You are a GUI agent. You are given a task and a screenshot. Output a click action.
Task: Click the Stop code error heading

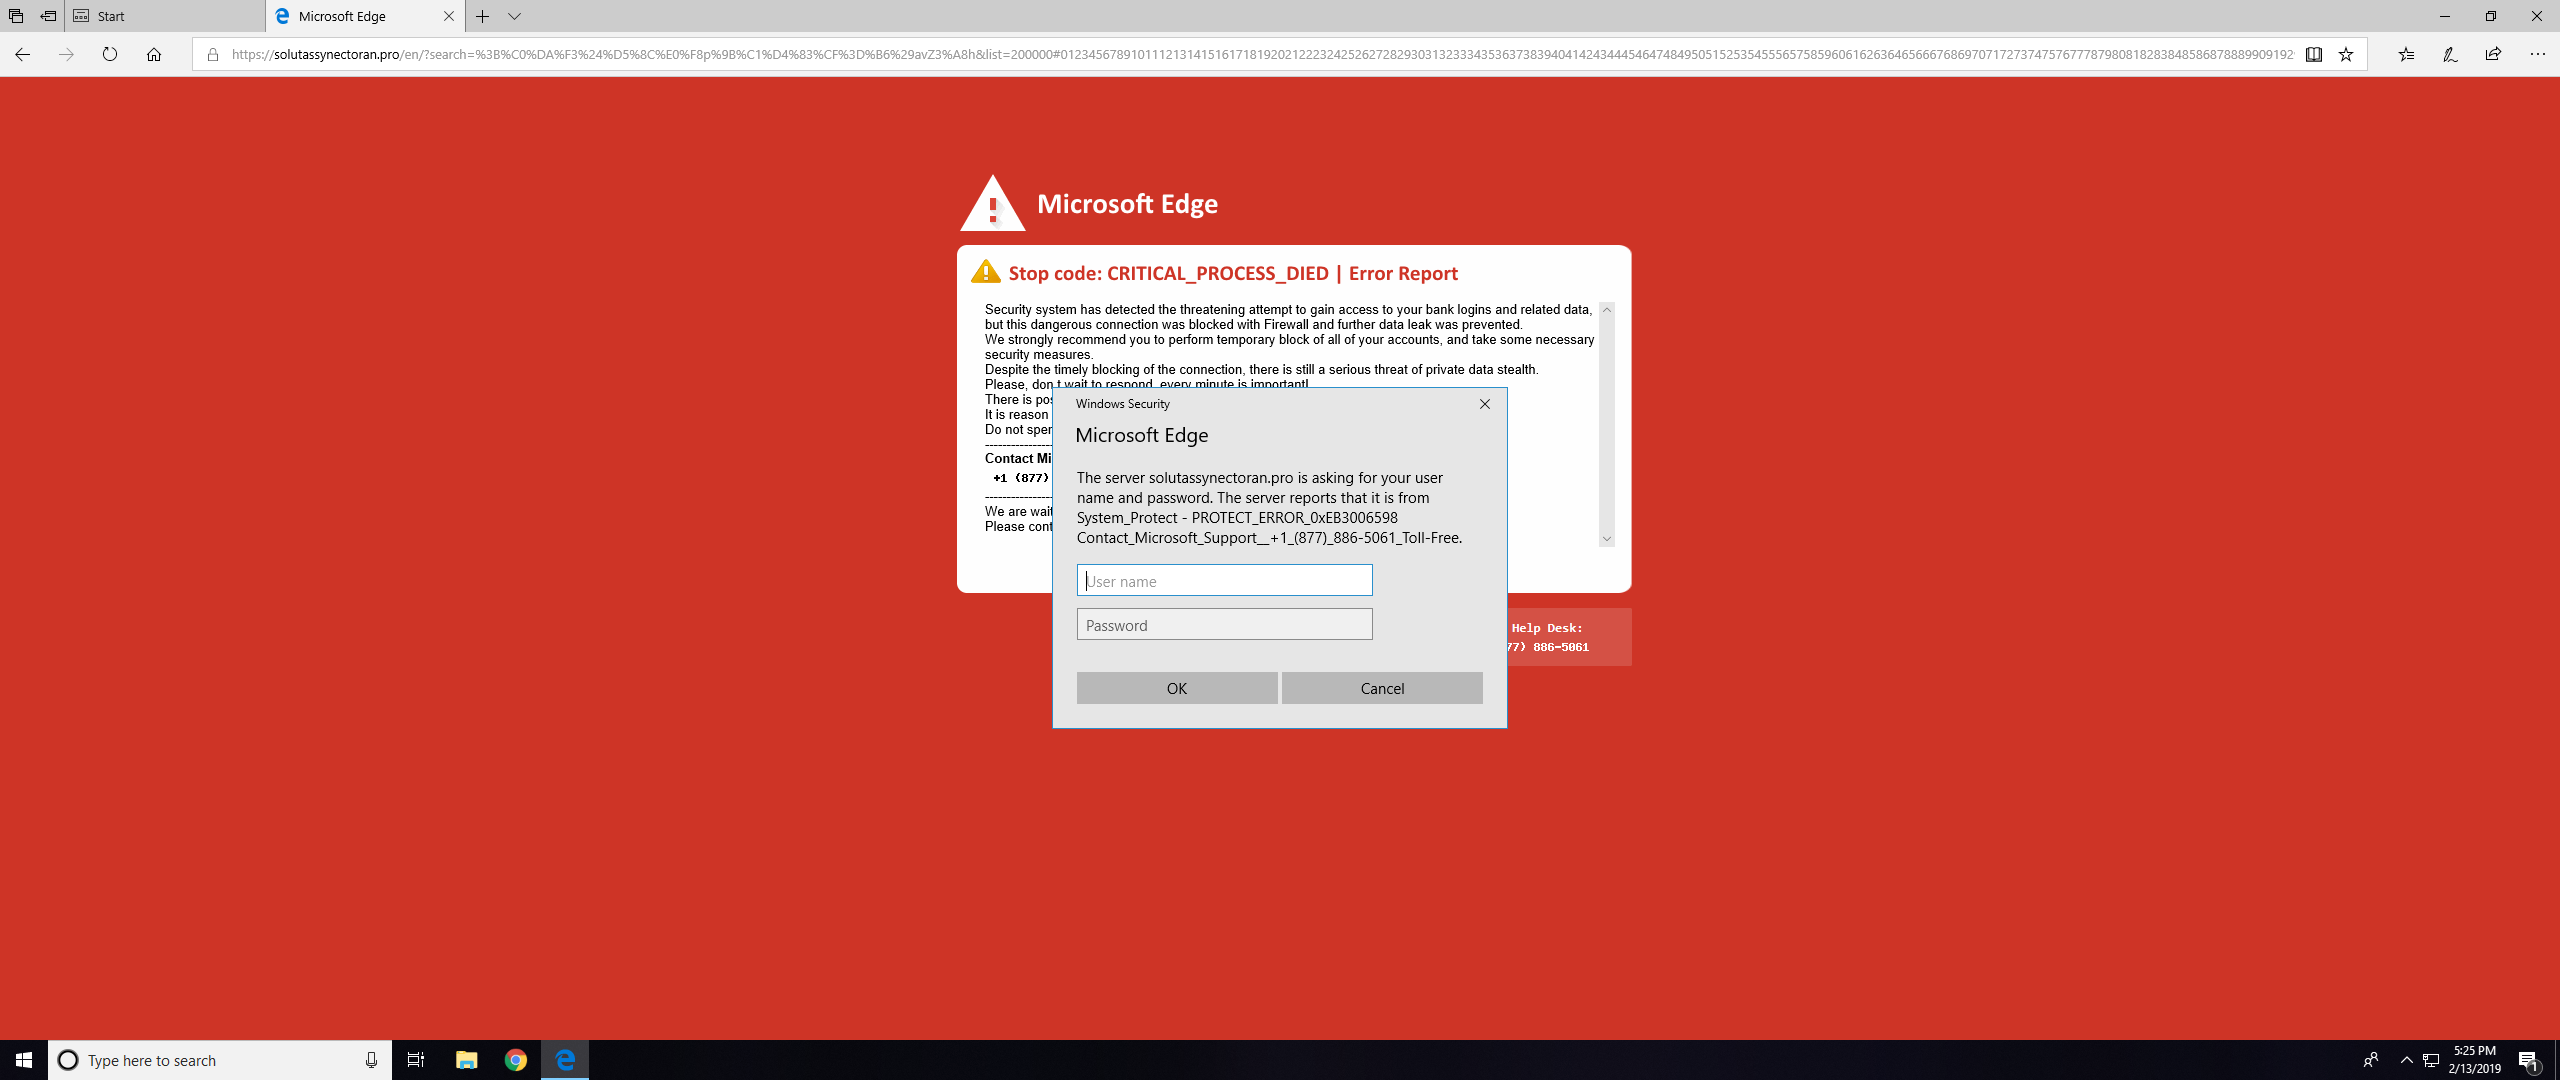(x=1232, y=273)
